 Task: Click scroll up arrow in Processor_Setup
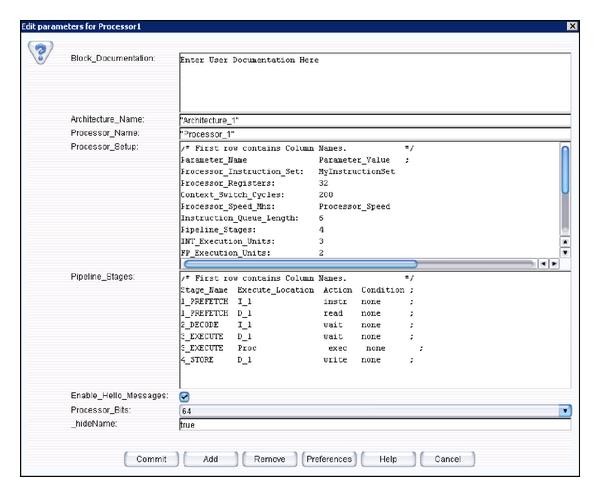coord(565,241)
